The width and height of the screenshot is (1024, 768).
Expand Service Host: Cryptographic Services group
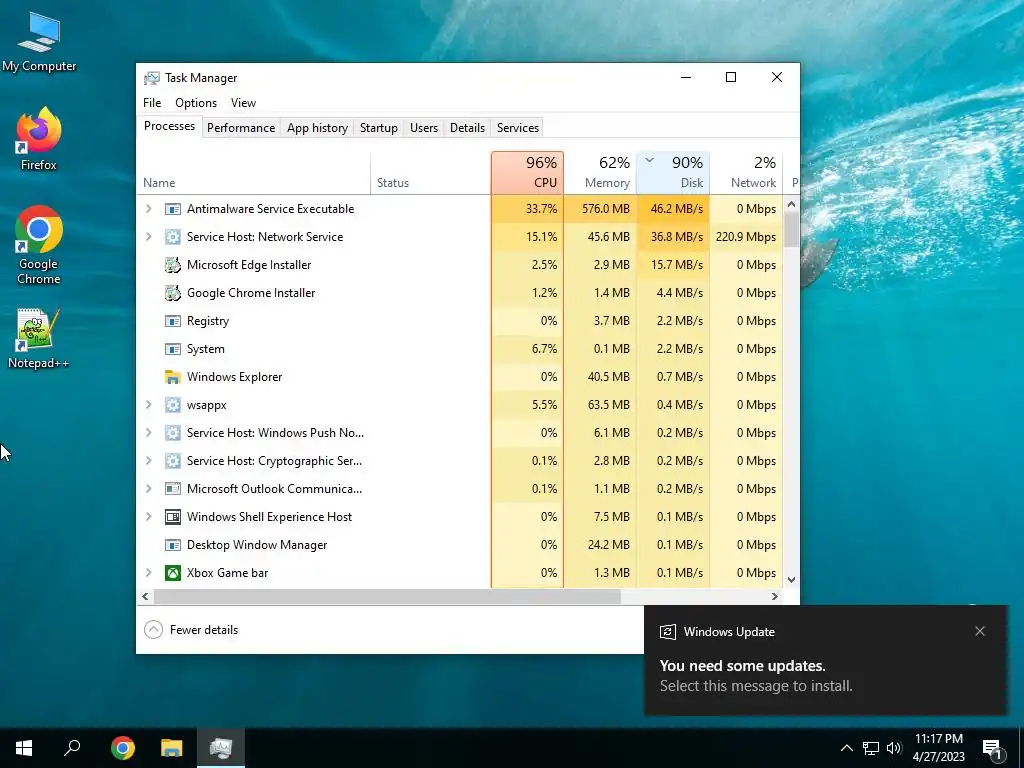148,461
